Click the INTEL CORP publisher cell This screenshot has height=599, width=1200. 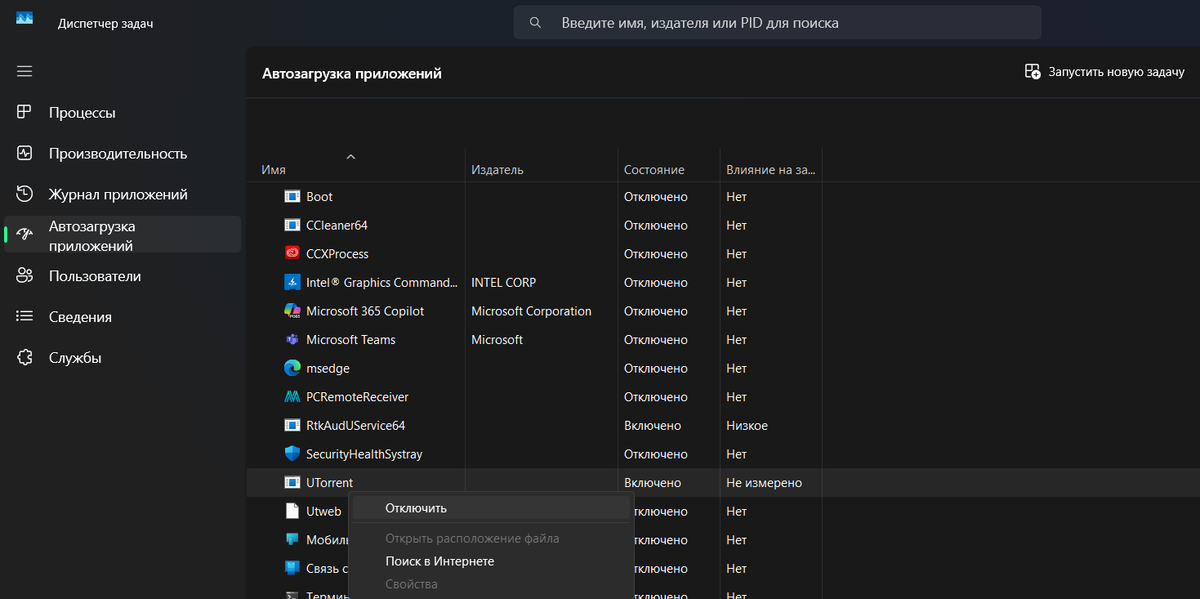point(503,282)
